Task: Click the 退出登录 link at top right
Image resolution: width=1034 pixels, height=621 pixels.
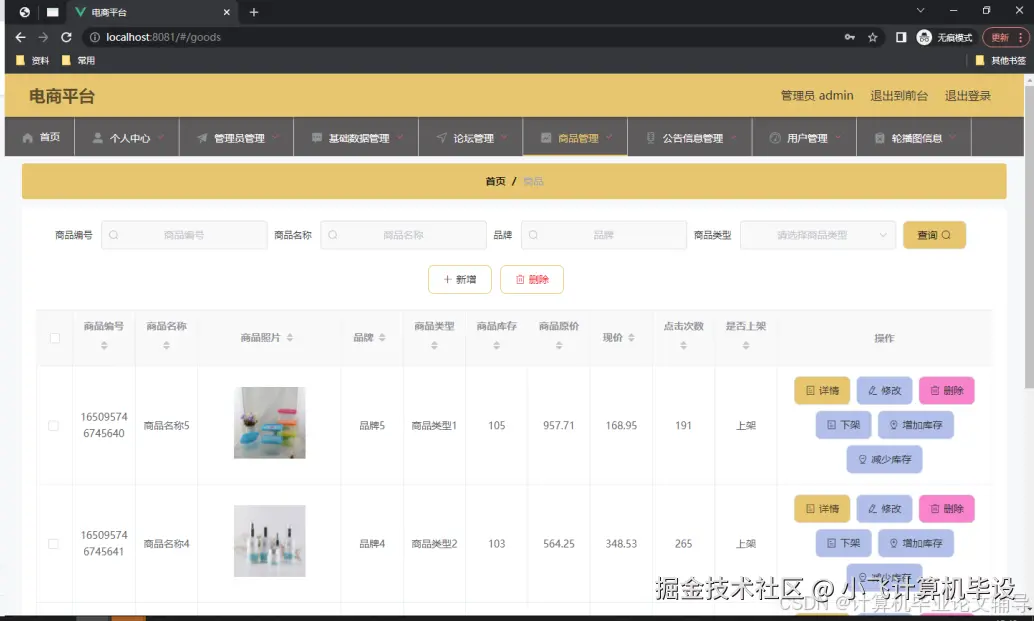Action: 966,95
